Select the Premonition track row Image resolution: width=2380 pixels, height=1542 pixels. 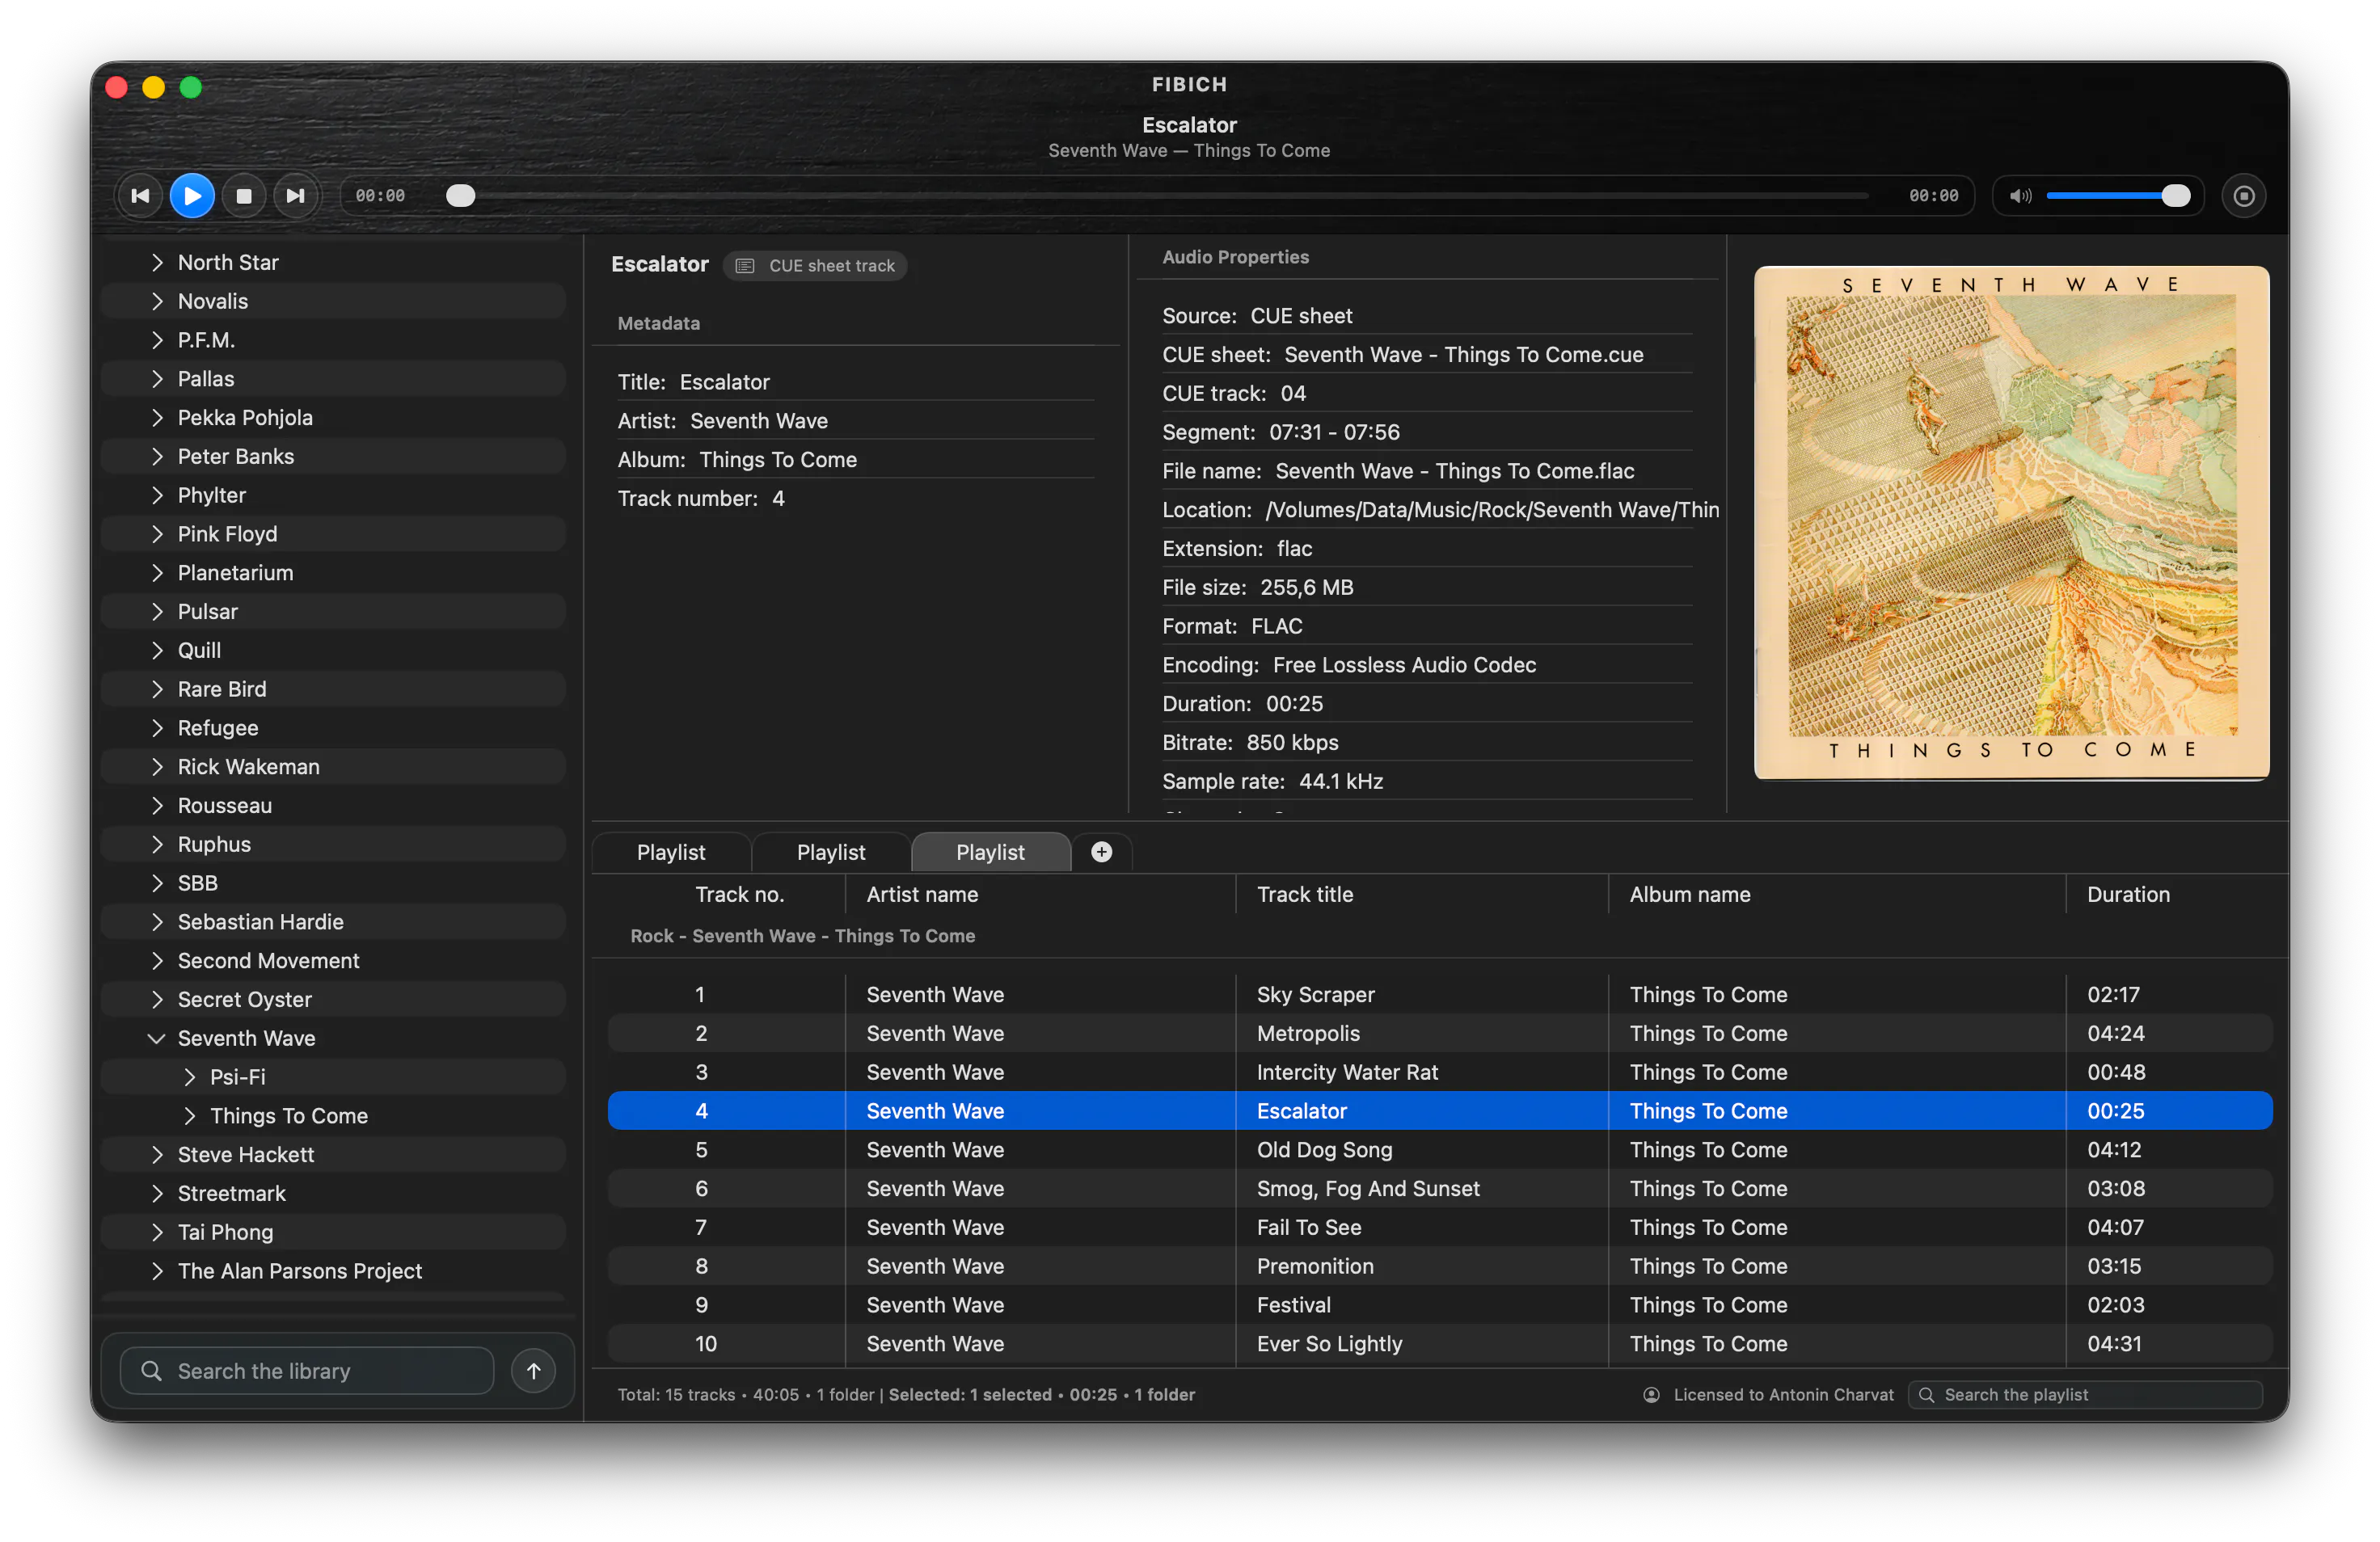click(1440, 1267)
